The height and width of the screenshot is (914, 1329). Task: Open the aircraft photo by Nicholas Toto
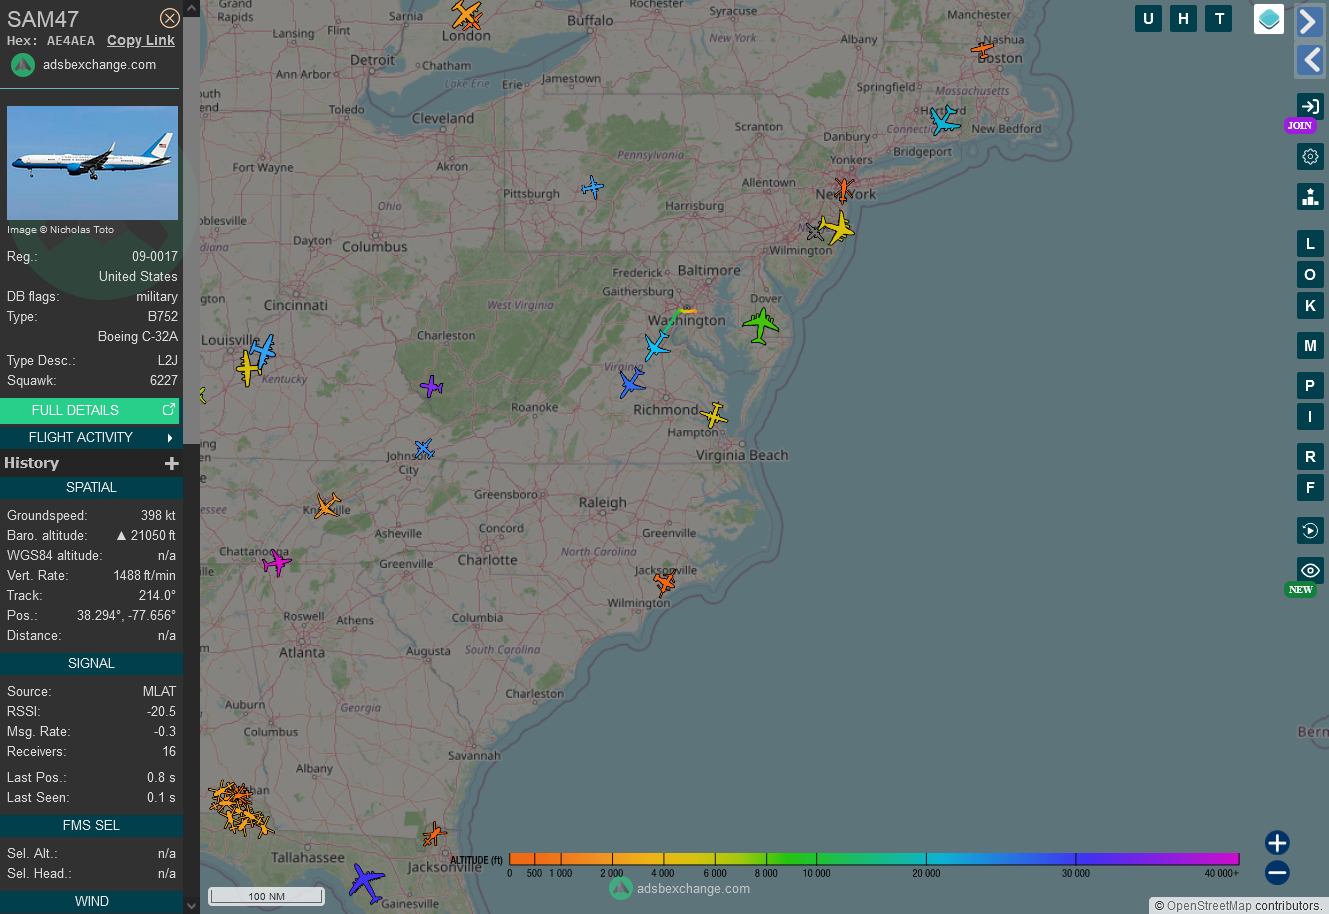[92, 163]
